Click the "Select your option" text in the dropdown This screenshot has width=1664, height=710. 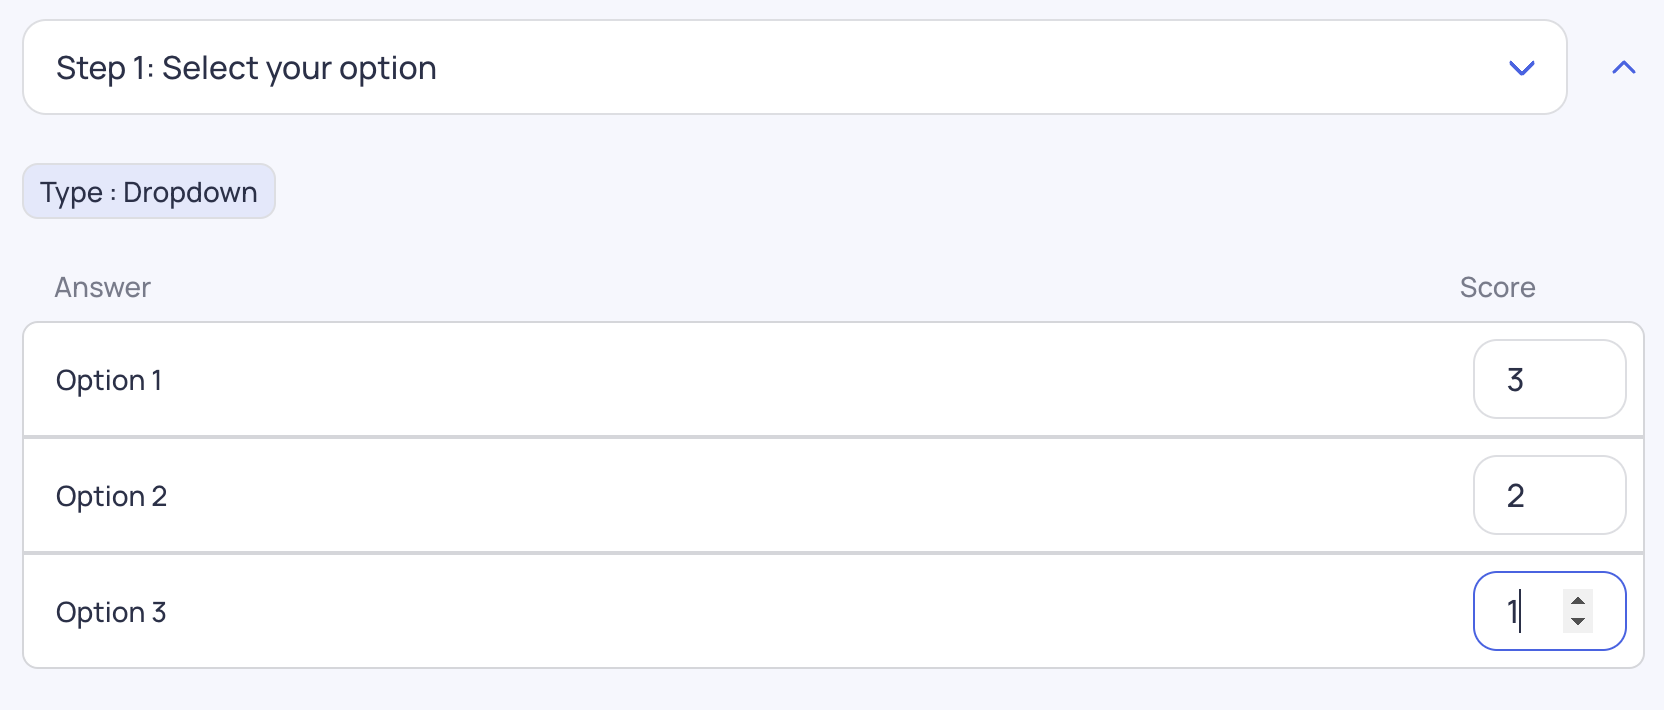point(299,68)
